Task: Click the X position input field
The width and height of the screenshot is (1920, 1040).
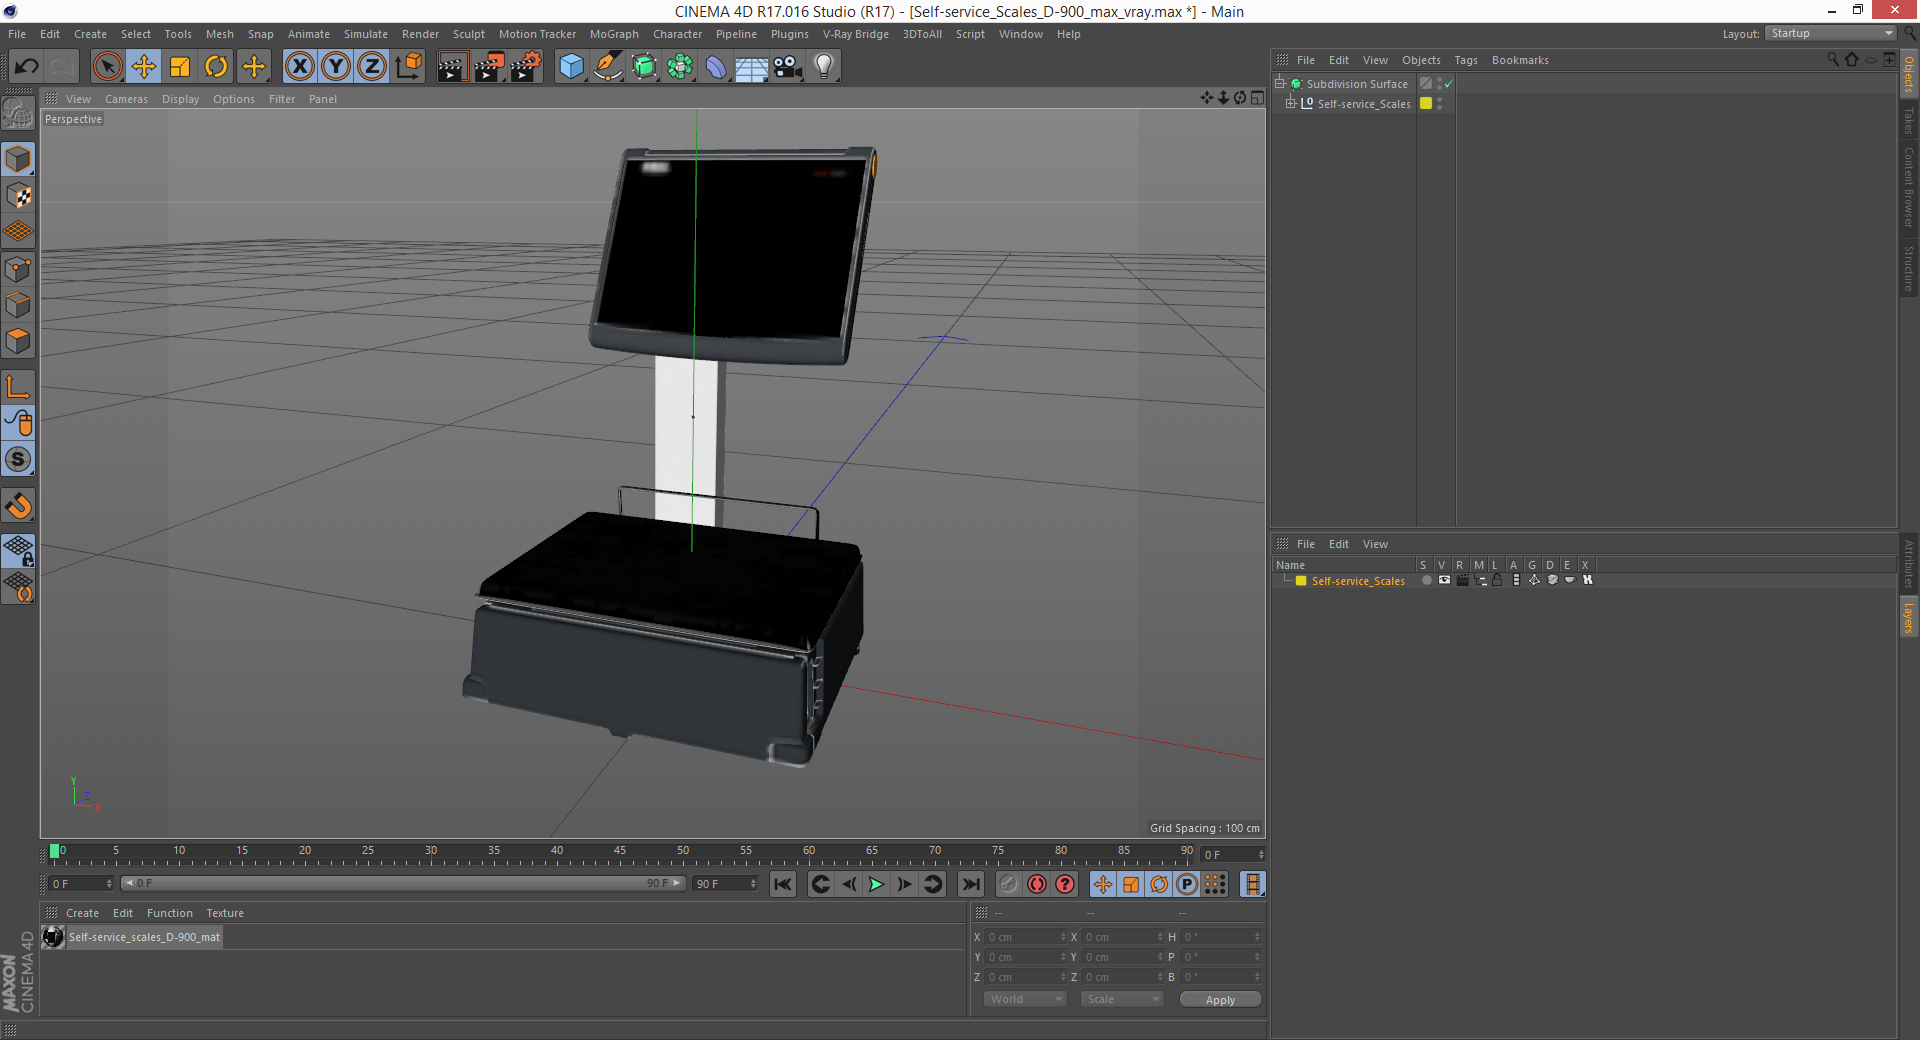Action: (1026, 937)
